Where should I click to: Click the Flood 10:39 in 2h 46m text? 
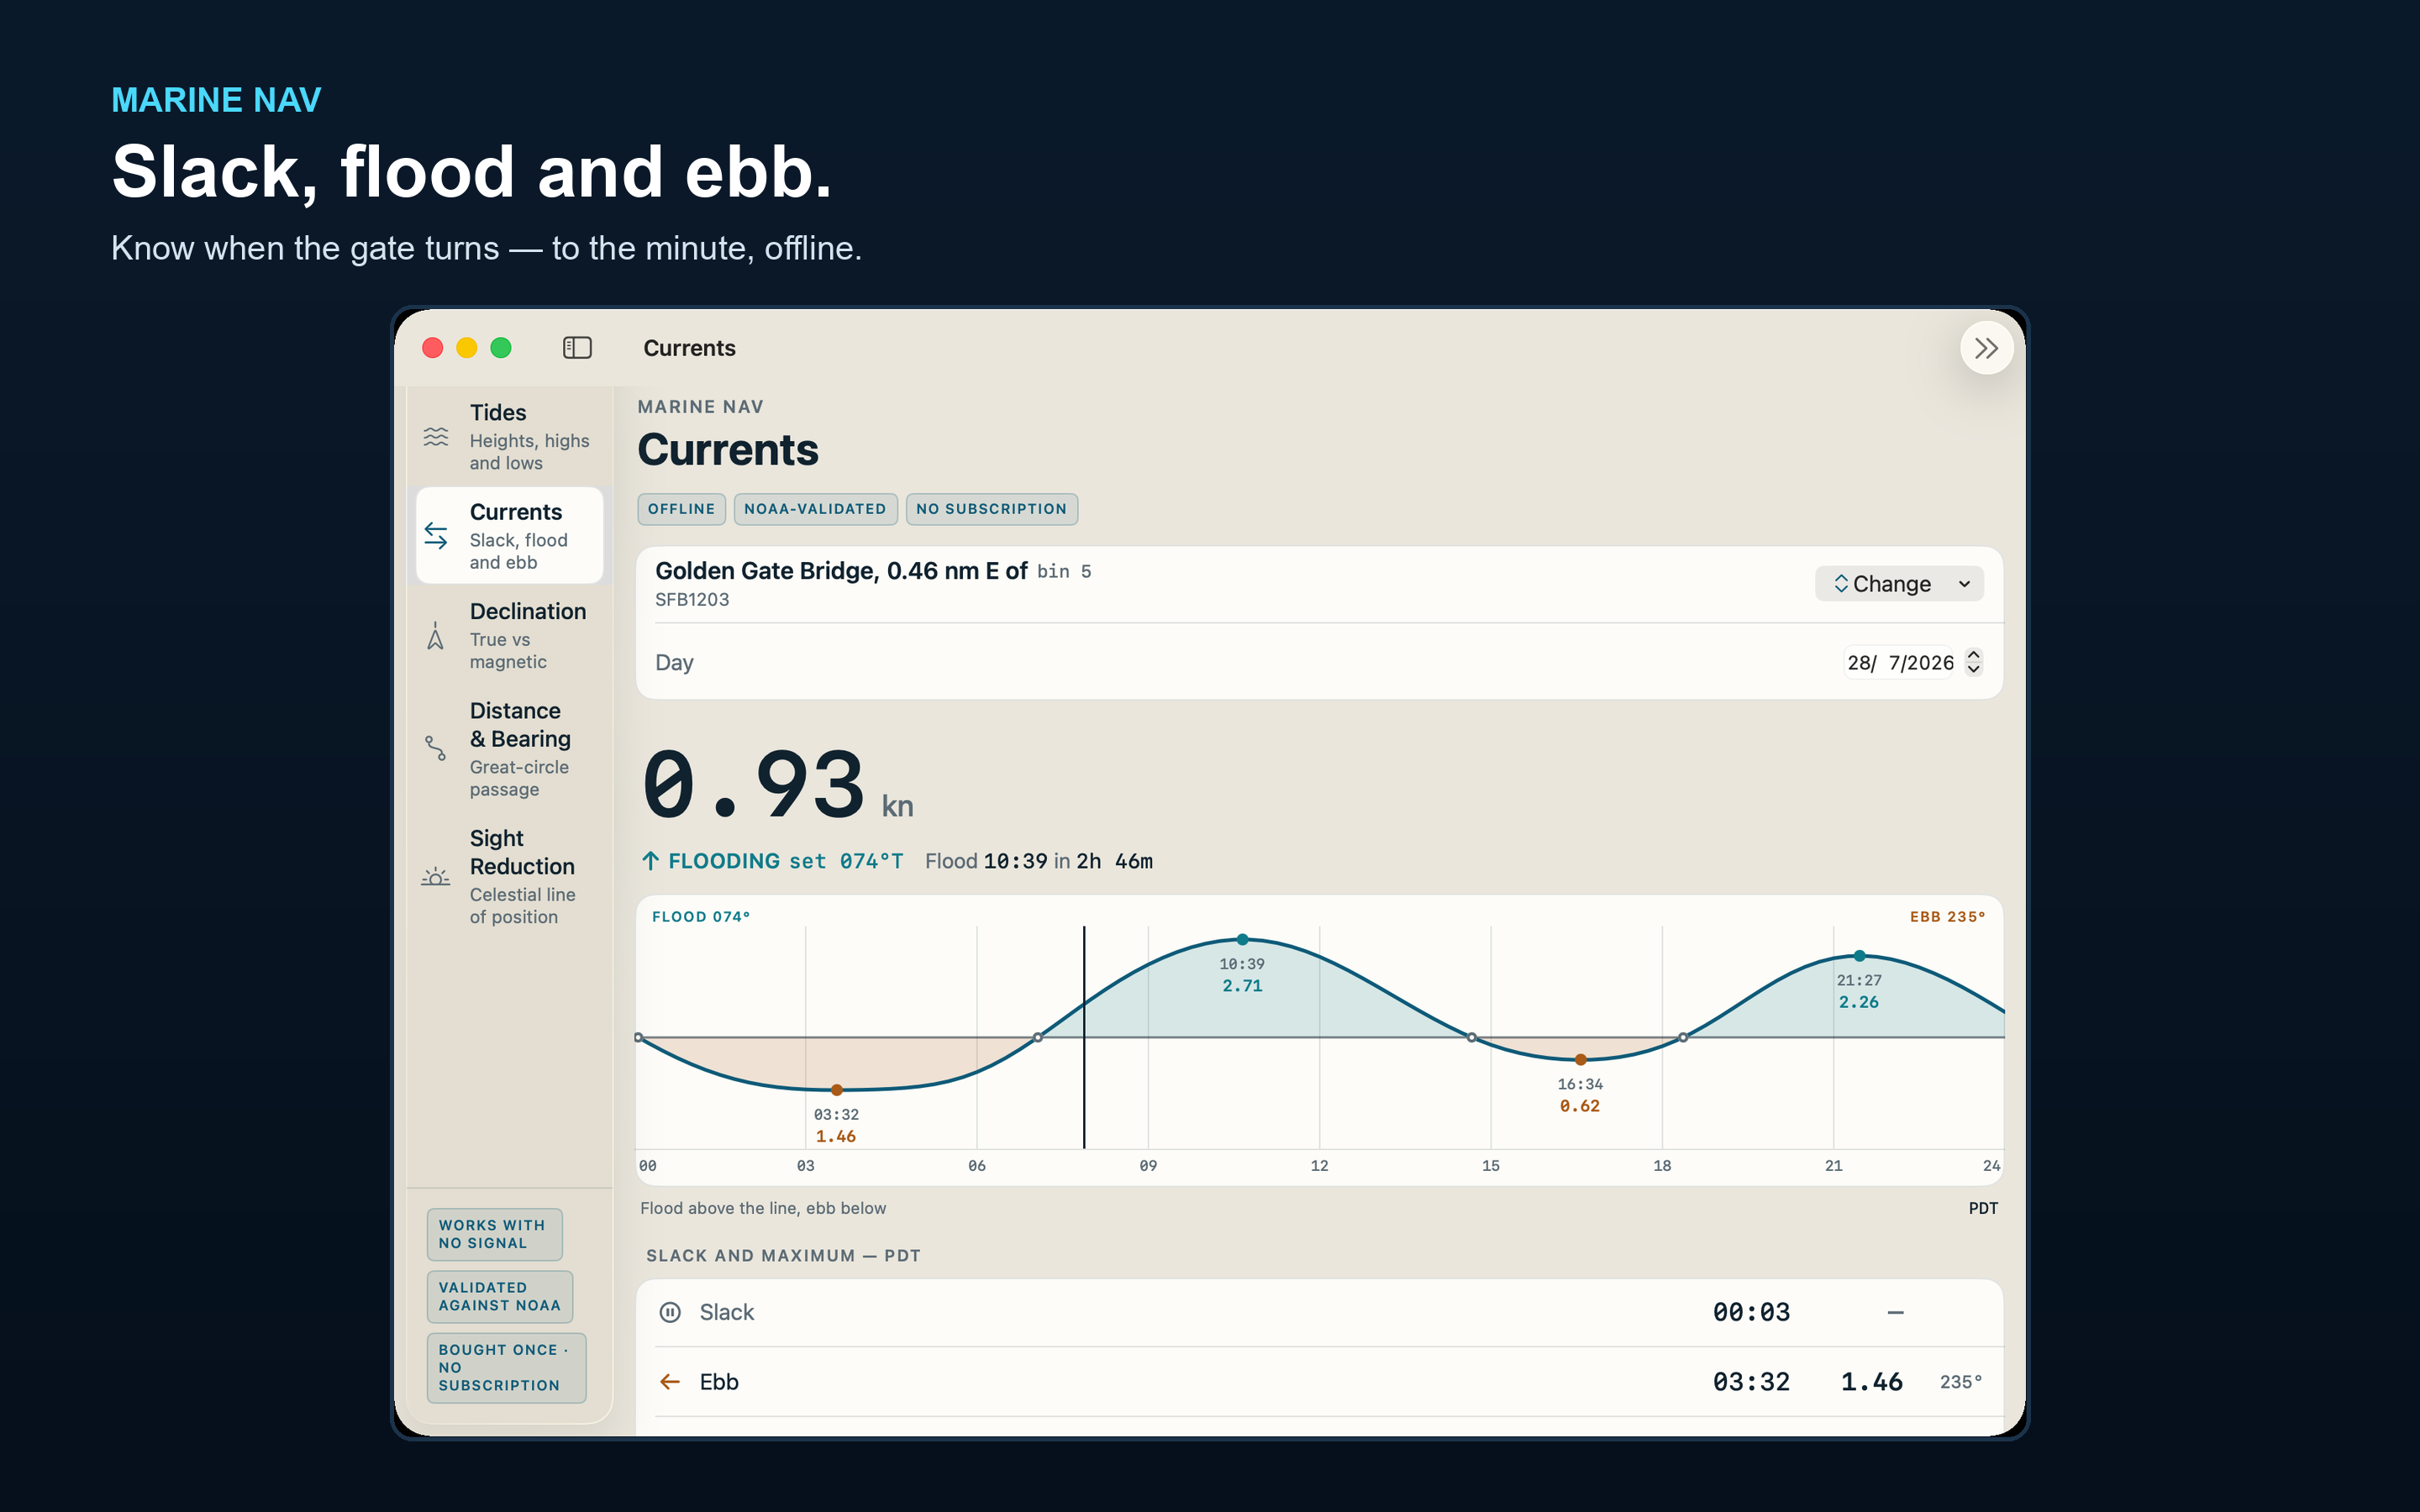point(1038,861)
